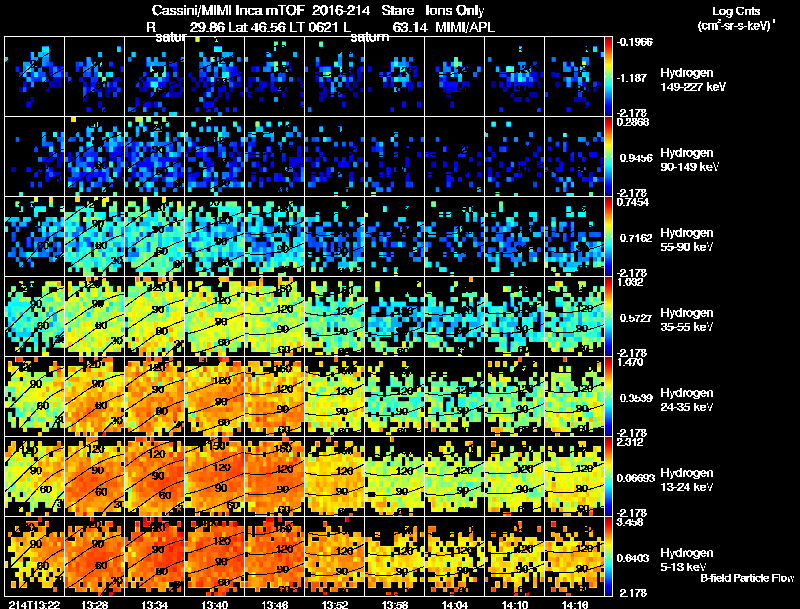
Task: Select the 13:40 panel in 13-24 keV row
Action: coord(215,476)
